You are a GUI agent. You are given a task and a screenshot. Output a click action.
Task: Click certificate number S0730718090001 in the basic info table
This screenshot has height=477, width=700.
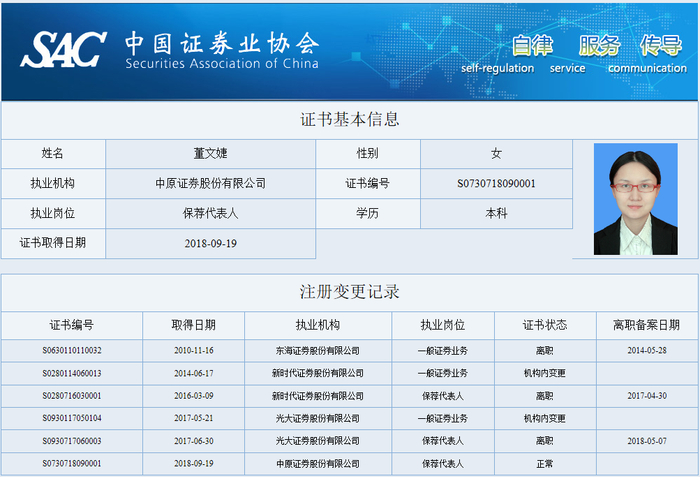[x=496, y=184]
